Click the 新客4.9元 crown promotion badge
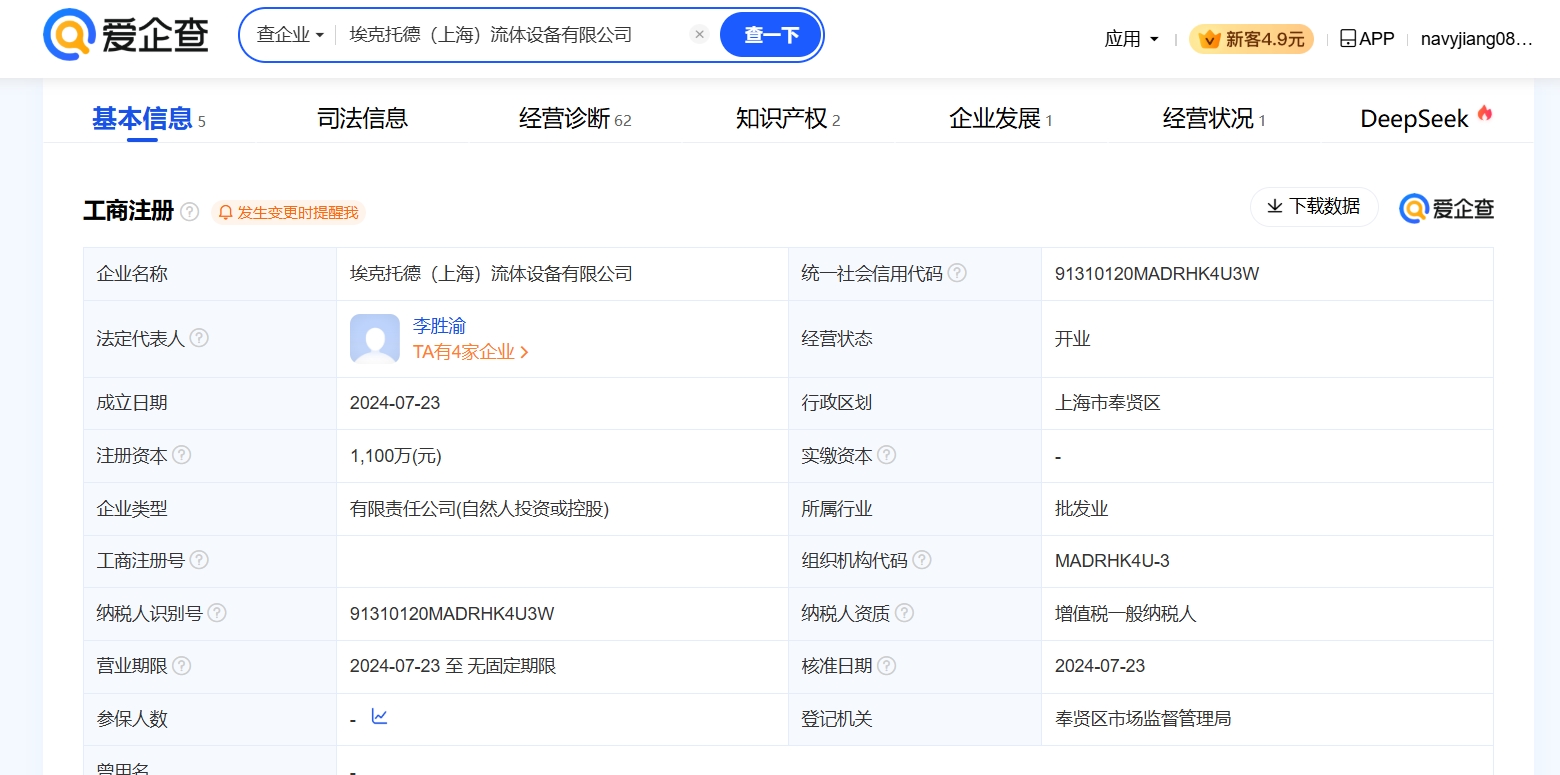 tap(1251, 39)
